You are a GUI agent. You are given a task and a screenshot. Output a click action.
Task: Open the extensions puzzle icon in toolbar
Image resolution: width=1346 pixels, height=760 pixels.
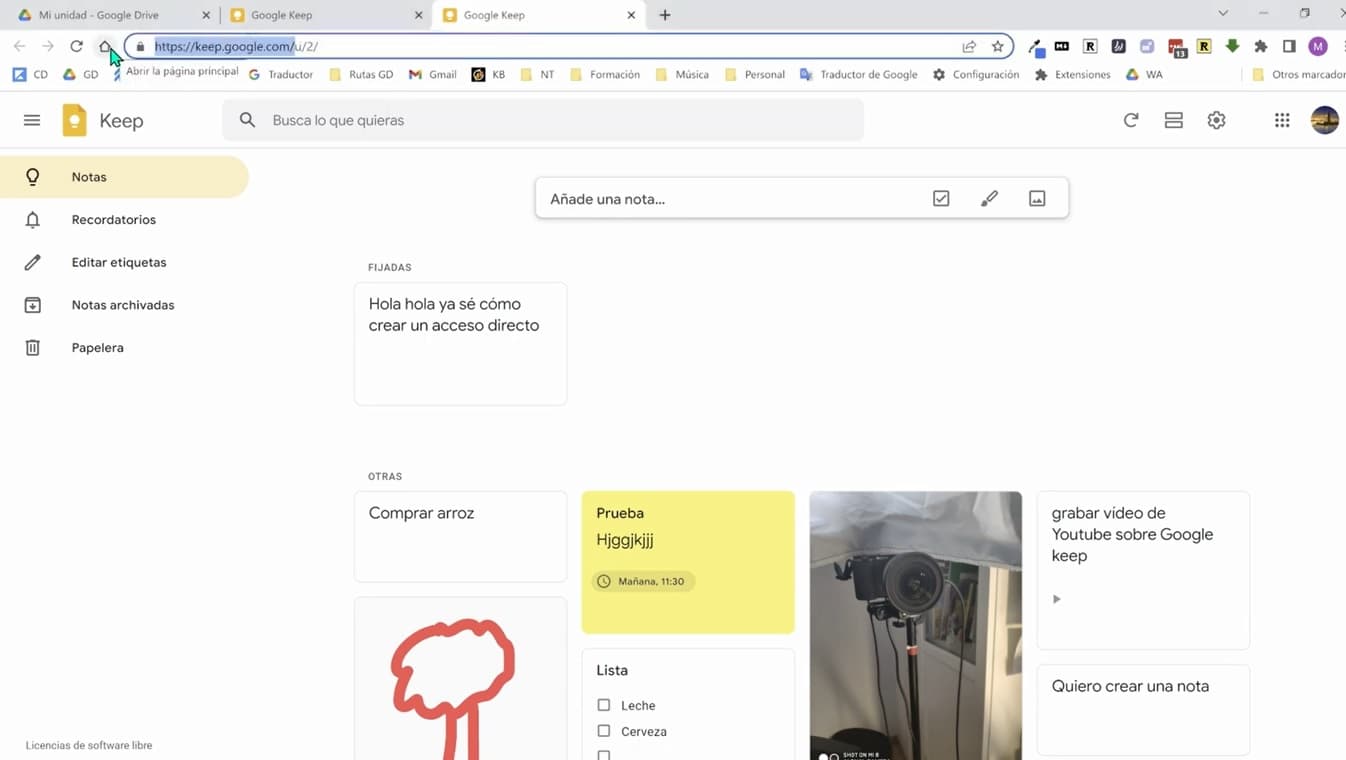1261,46
